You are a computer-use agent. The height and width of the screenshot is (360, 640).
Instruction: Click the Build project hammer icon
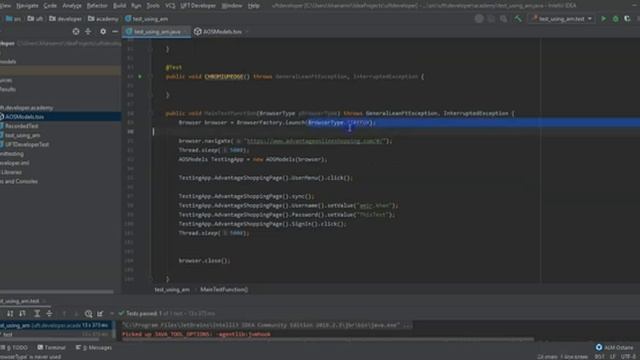518,19
